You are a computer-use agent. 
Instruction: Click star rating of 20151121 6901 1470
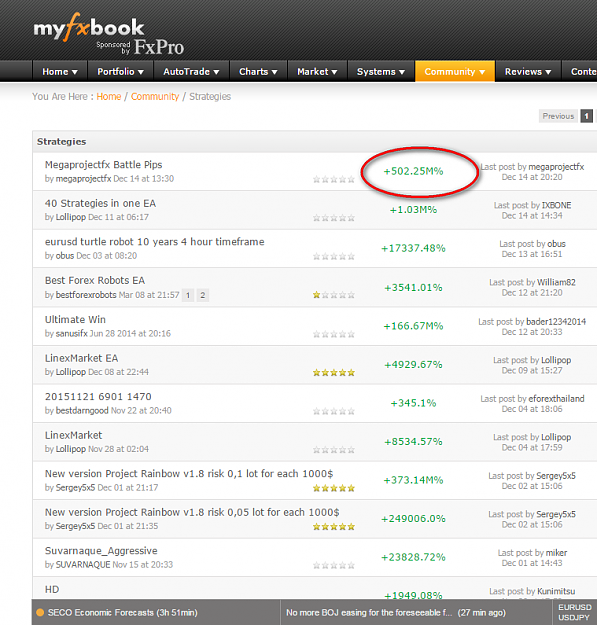coord(334,411)
